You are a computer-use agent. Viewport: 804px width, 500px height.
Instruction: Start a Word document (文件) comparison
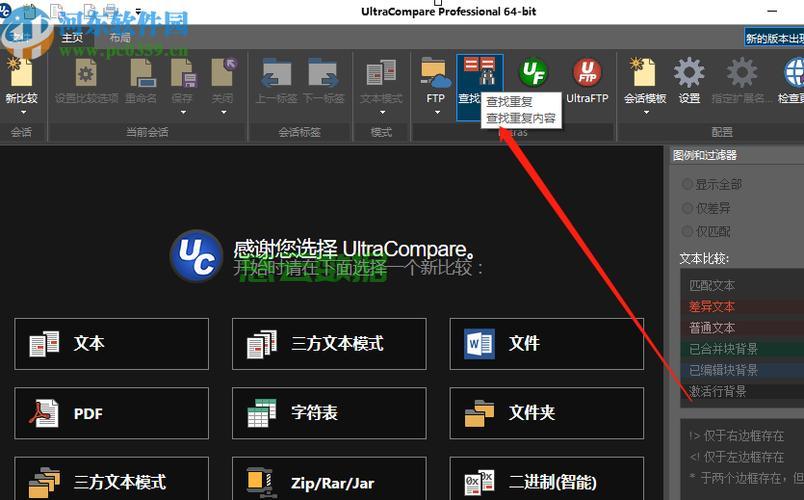pyautogui.click(x=546, y=344)
